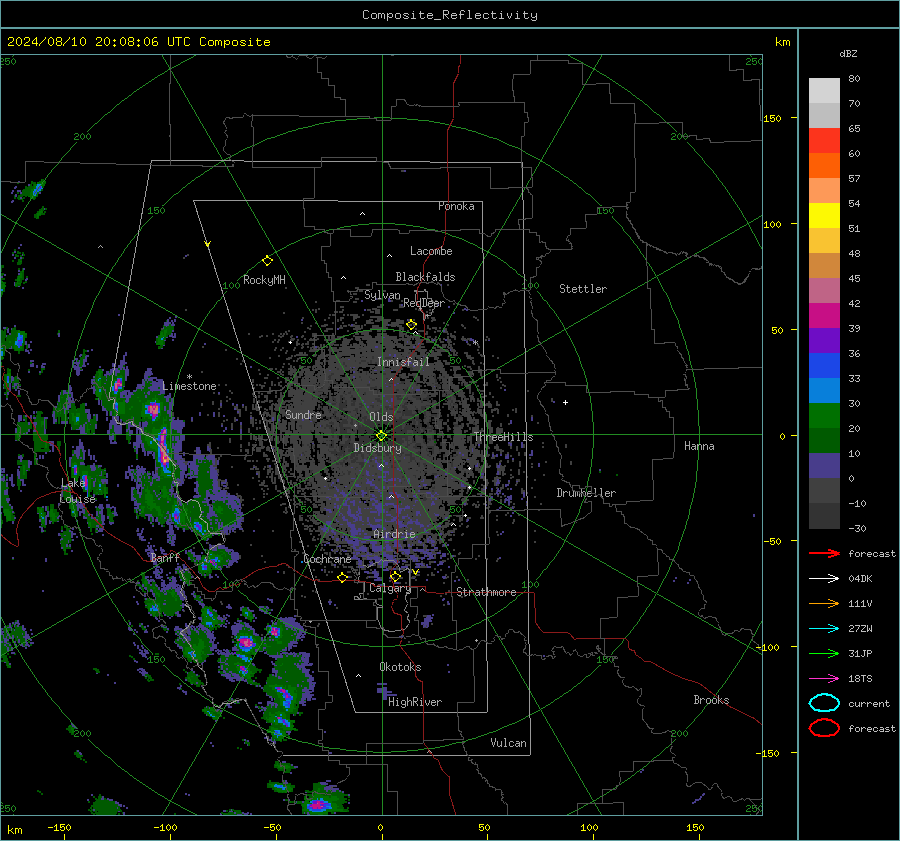This screenshot has height=841, width=900.
Task: Select the 42 dBZ magenta color swatch
Action: 824,315
